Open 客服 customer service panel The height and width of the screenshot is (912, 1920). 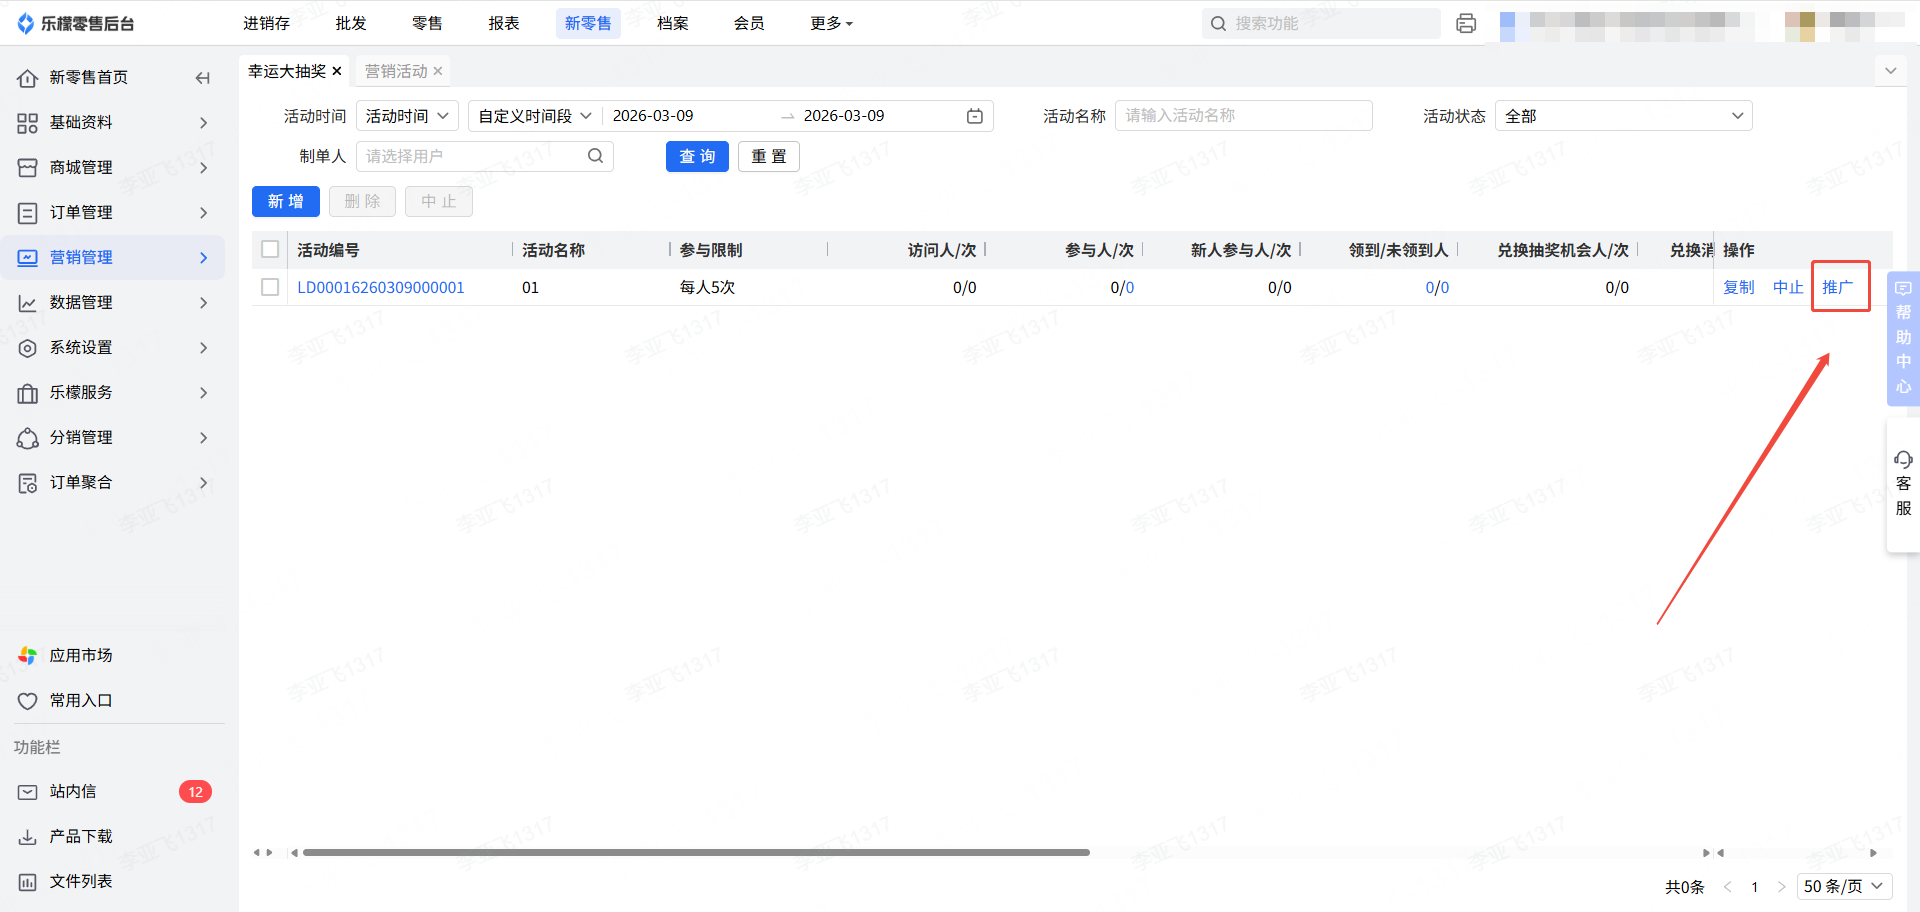[1902, 485]
